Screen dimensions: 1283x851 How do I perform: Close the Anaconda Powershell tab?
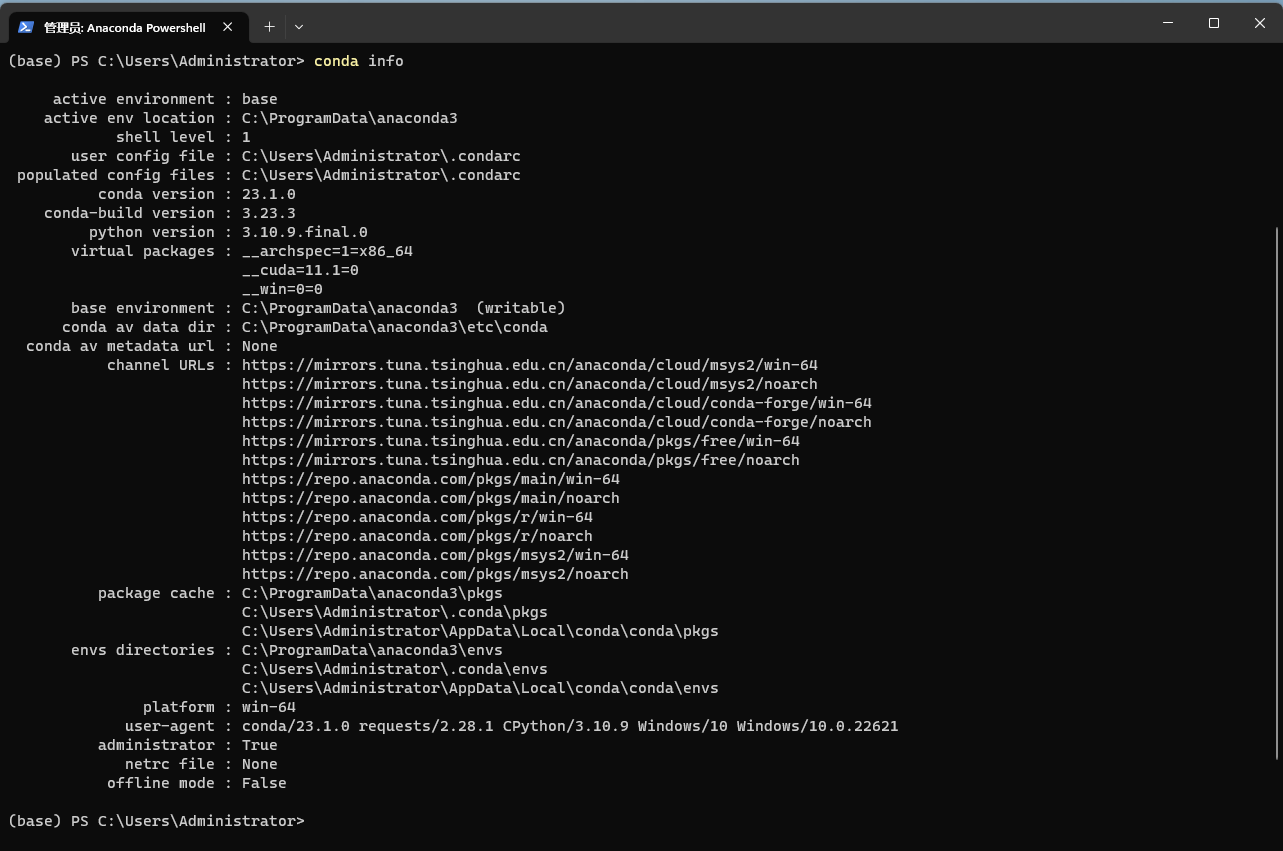point(228,27)
